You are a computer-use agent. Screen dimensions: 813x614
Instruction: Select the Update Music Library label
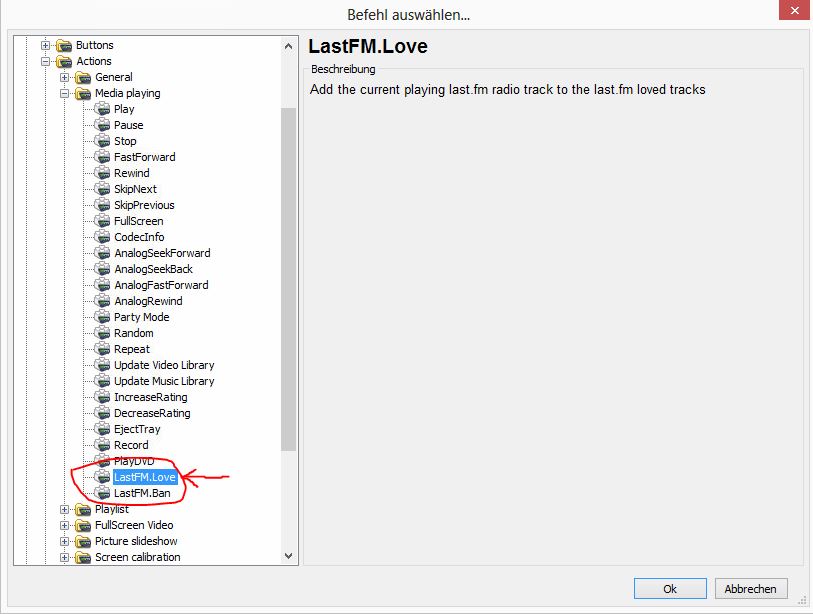(x=164, y=381)
